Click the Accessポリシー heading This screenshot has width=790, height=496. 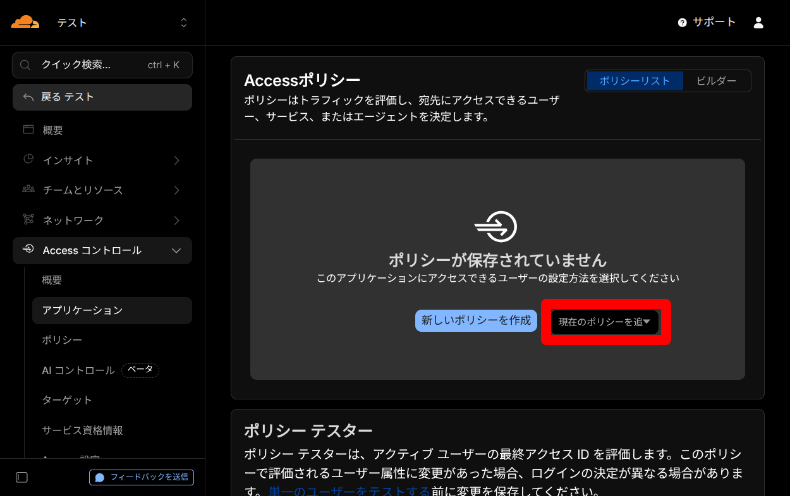pos(302,80)
